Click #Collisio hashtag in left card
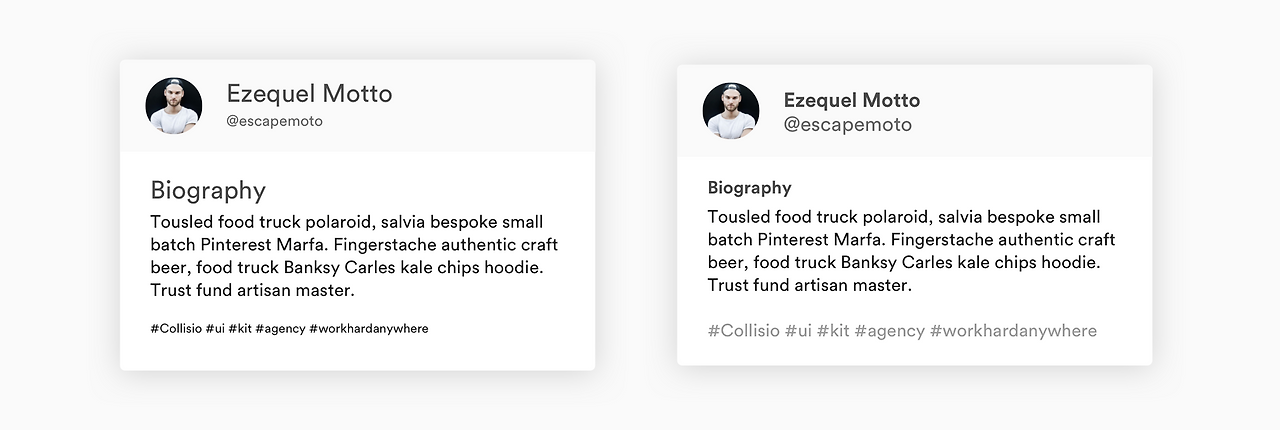Screen dimensions: 1280x430 pos(176,328)
